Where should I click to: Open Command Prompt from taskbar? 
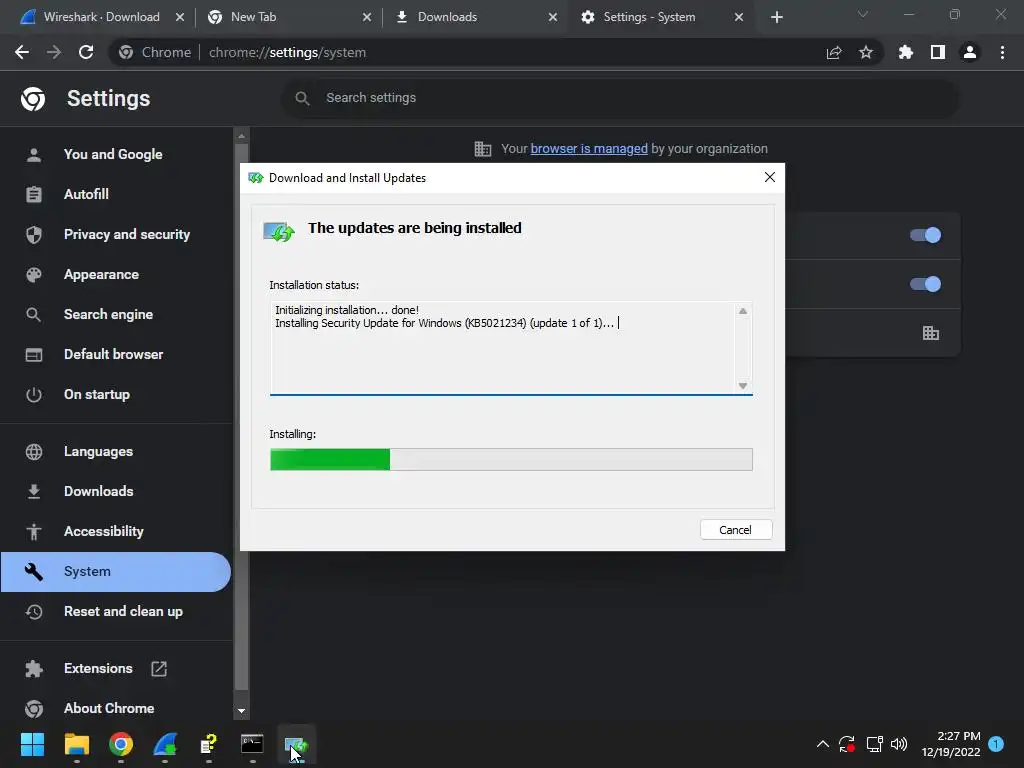coord(252,744)
